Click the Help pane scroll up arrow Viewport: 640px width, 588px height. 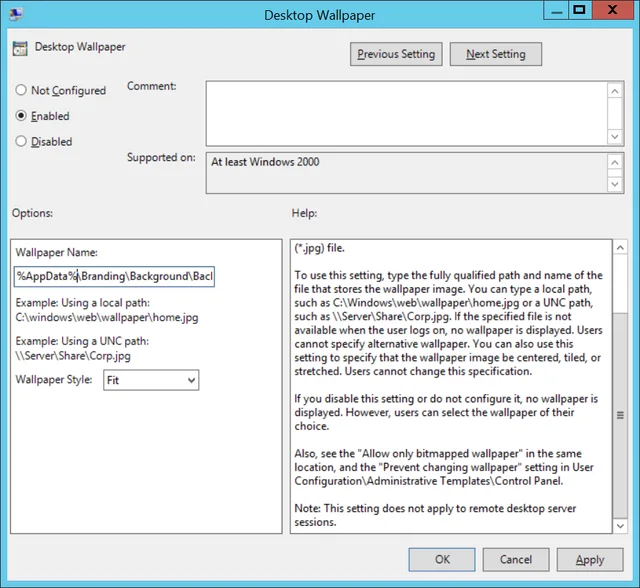(620, 247)
